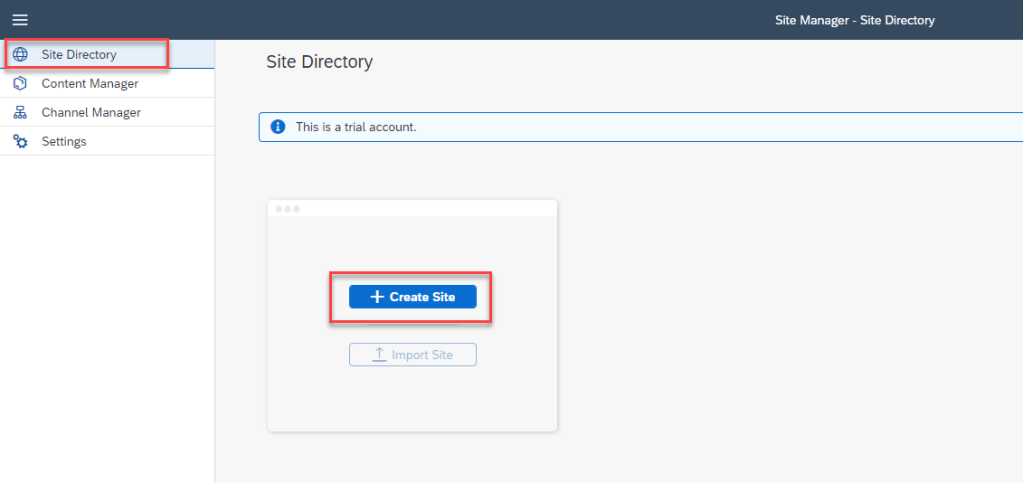This screenshot has width=1023, height=483.
Task: Open the Settings menu entry text
Action: [x=64, y=142]
